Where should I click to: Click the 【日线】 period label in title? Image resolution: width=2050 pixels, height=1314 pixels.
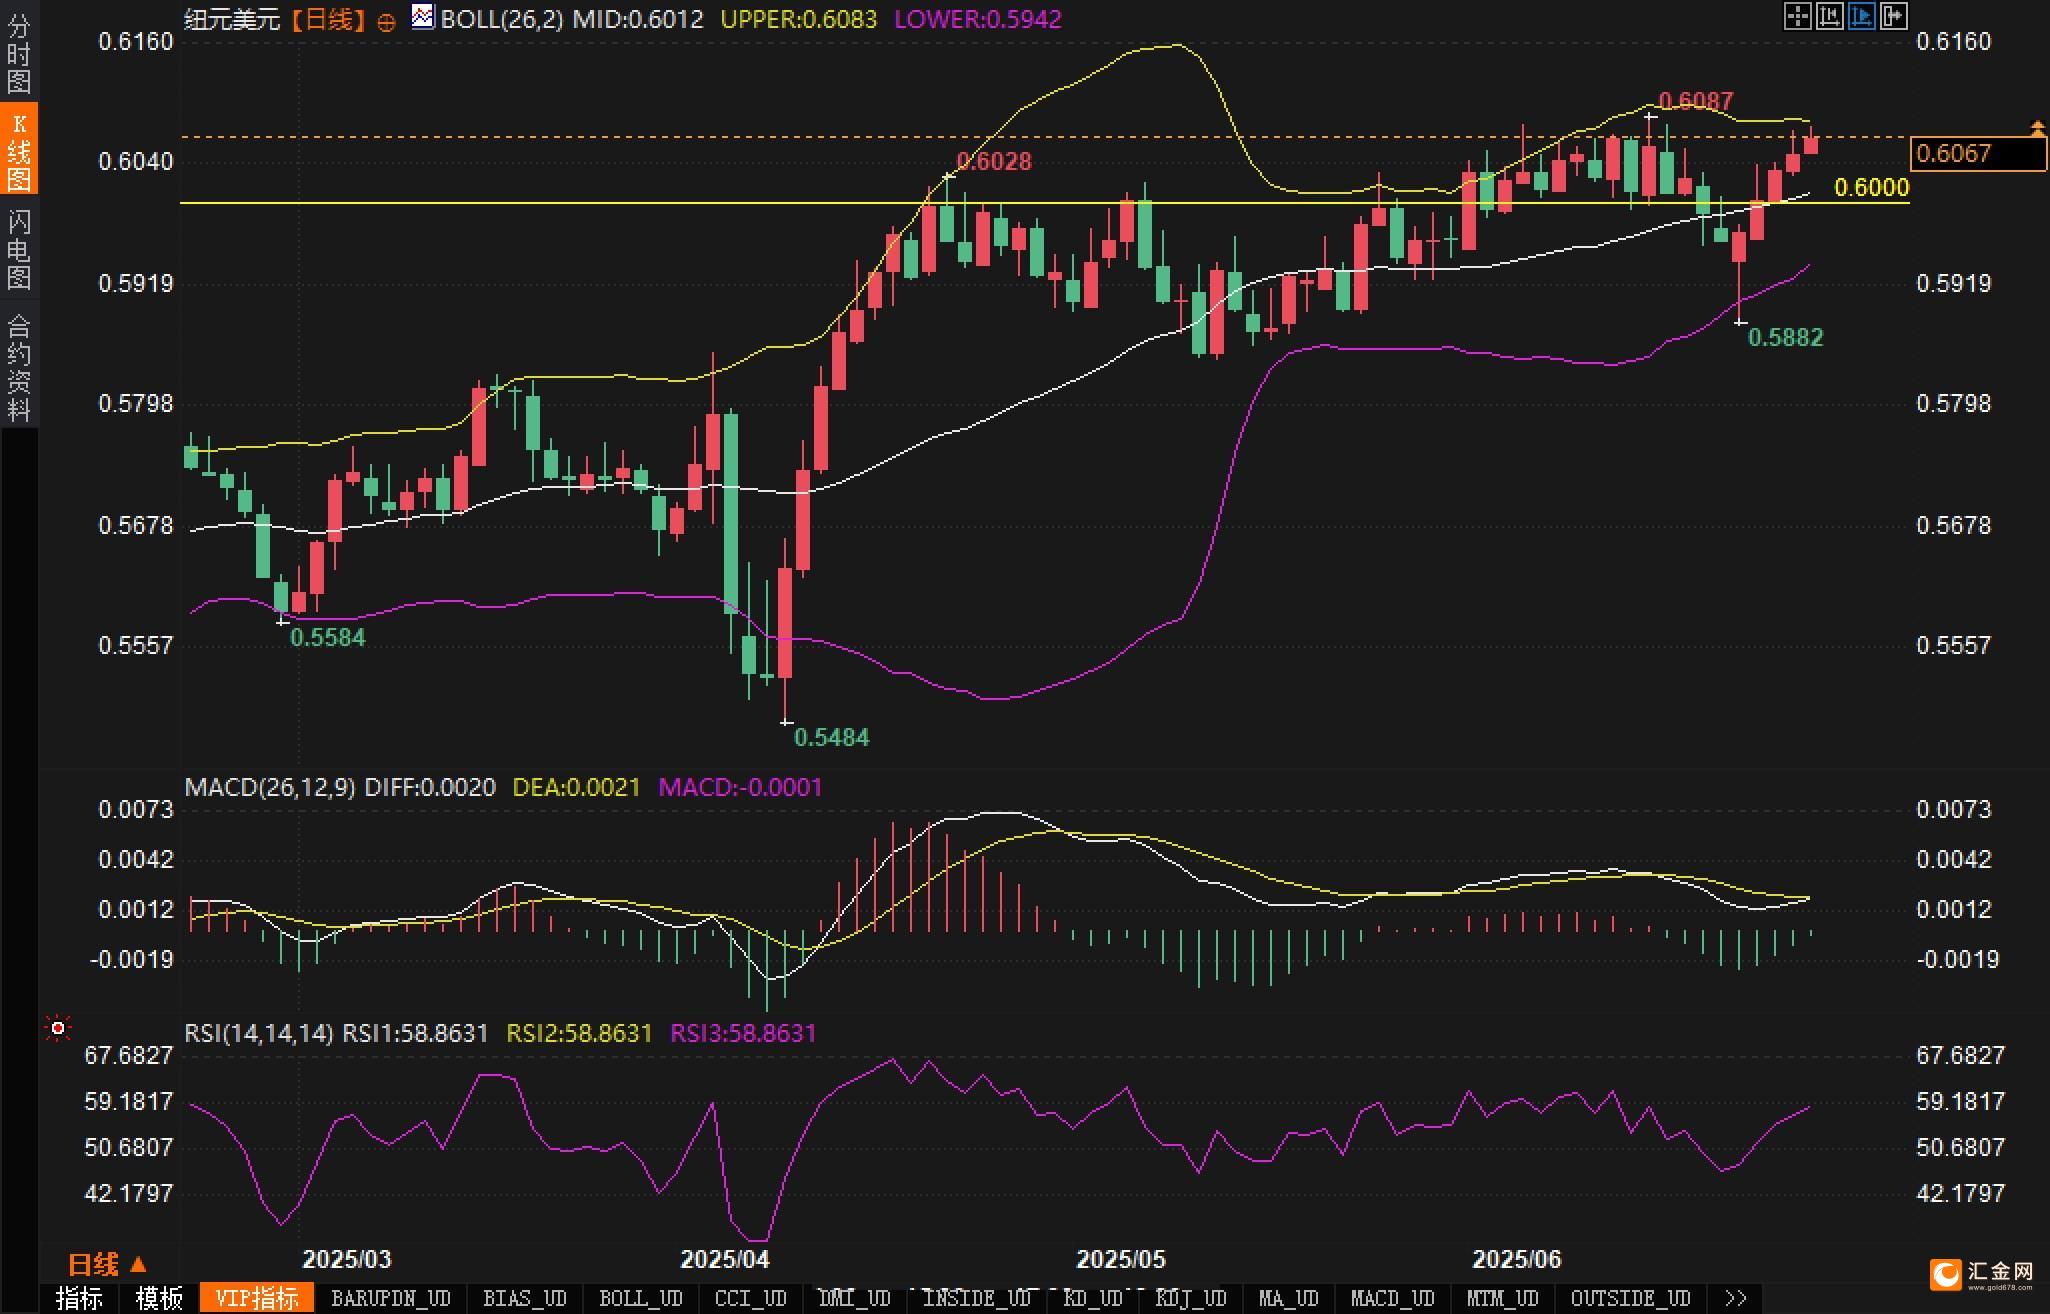pyautogui.click(x=327, y=19)
